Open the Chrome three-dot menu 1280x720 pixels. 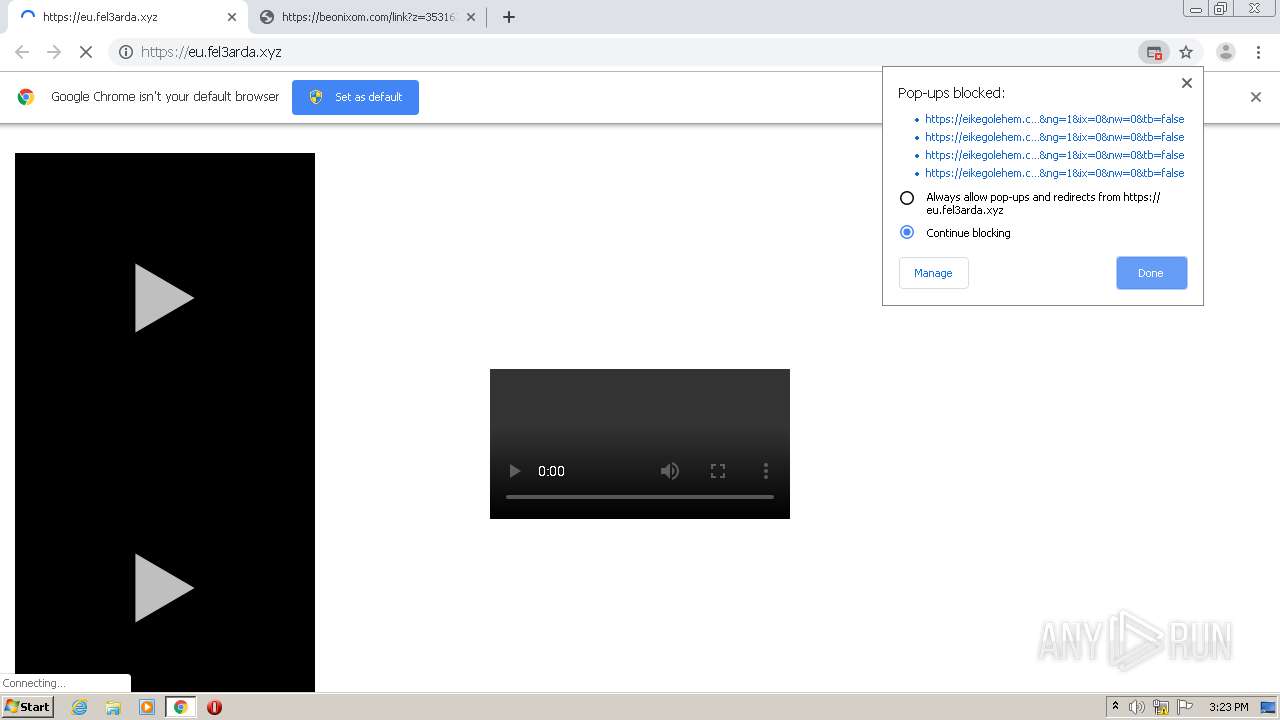click(x=1258, y=52)
